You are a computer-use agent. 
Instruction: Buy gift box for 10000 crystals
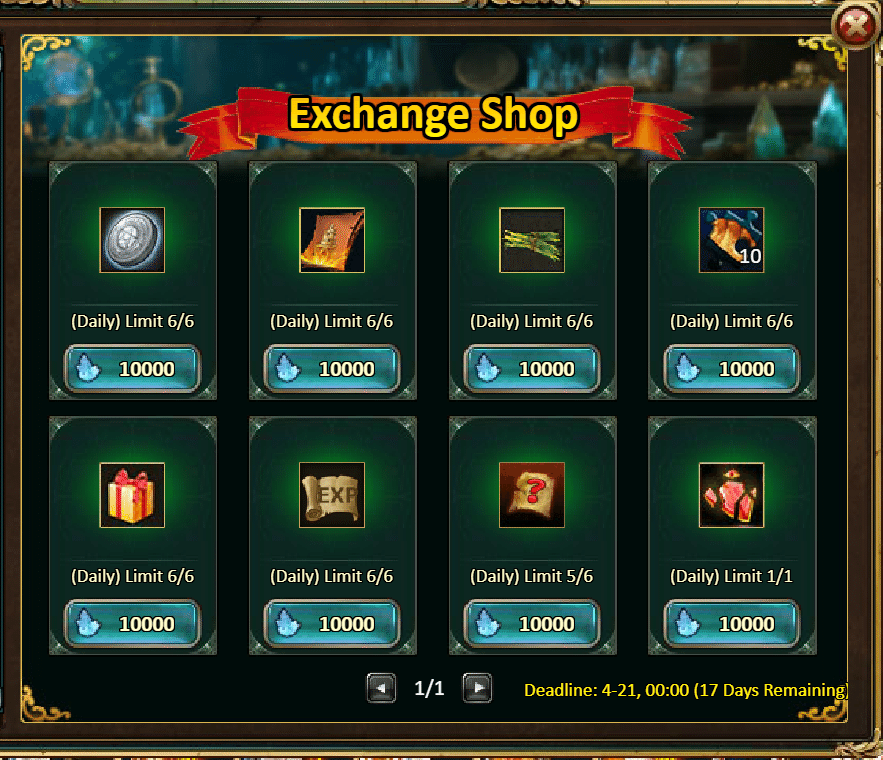(x=132, y=624)
